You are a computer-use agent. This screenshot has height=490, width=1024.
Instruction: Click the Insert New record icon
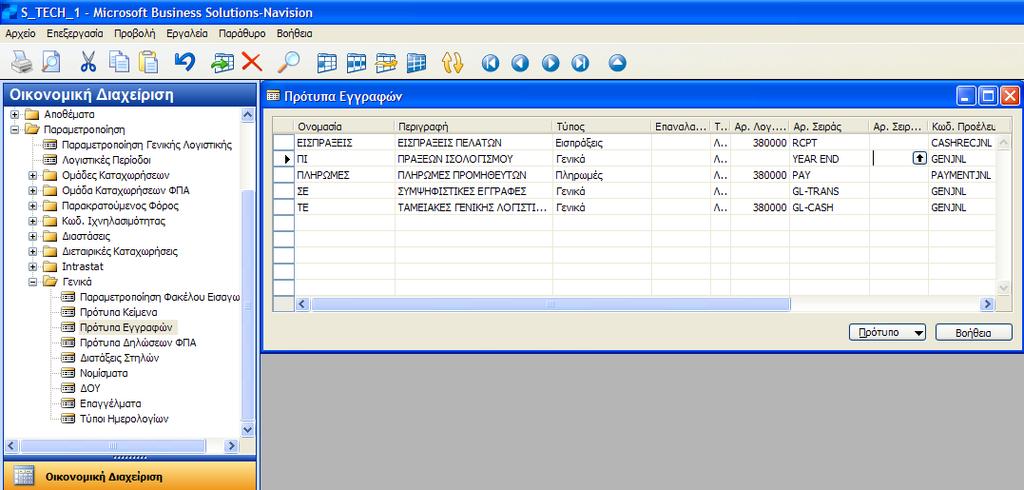(x=223, y=63)
